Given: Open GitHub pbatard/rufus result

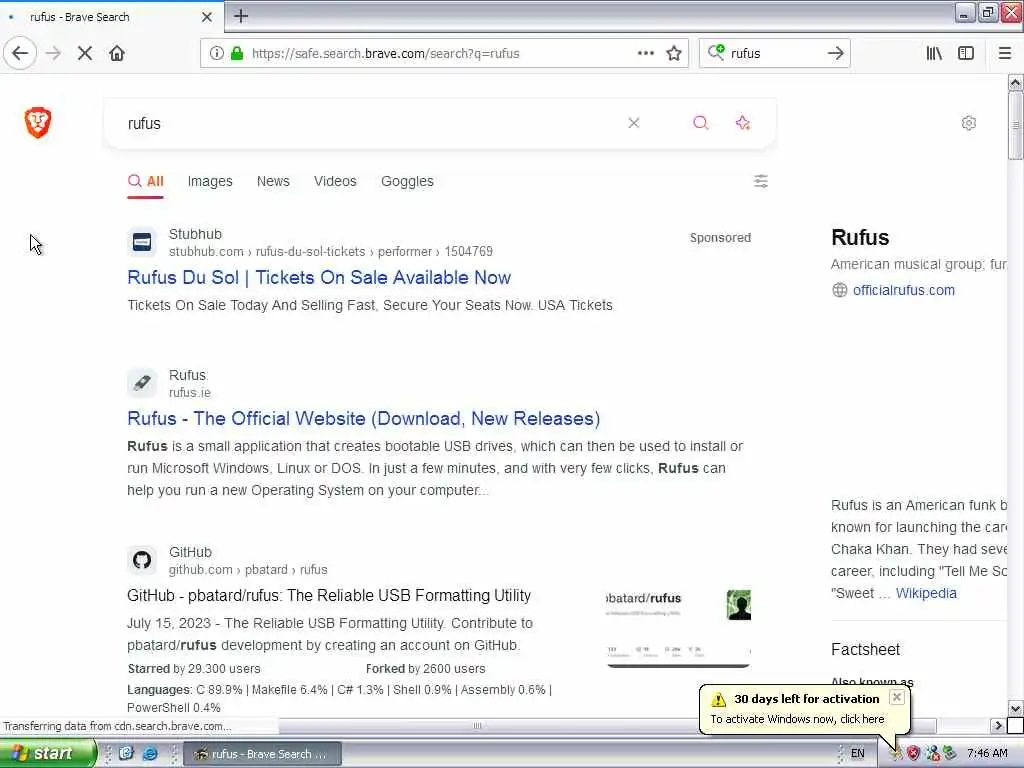Looking at the screenshot, I should click(x=328, y=596).
